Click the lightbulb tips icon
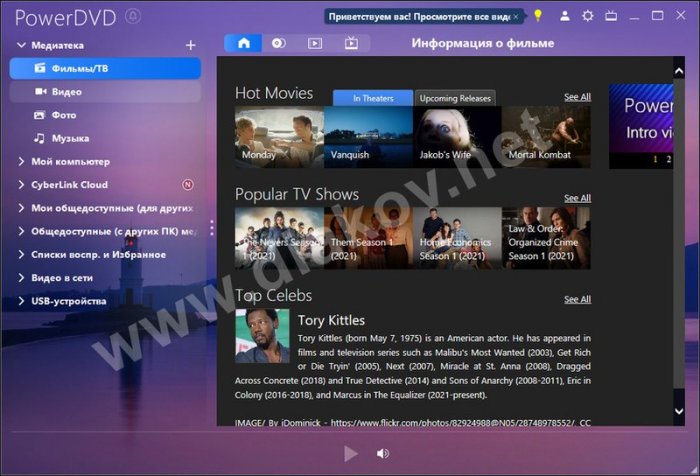 537,16
